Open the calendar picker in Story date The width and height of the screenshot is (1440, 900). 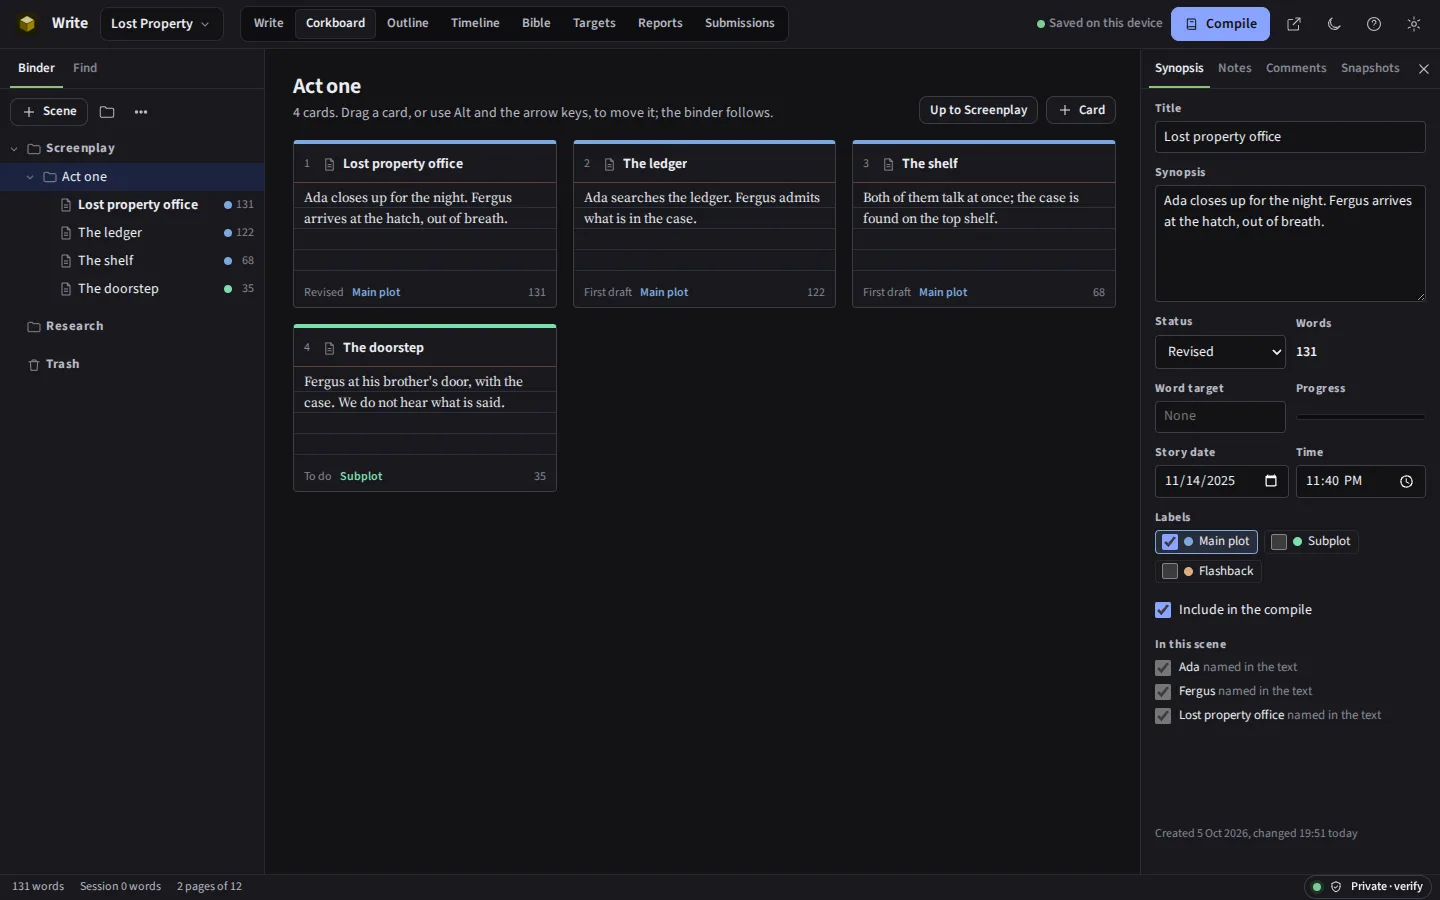click(x=1271, y=481)
